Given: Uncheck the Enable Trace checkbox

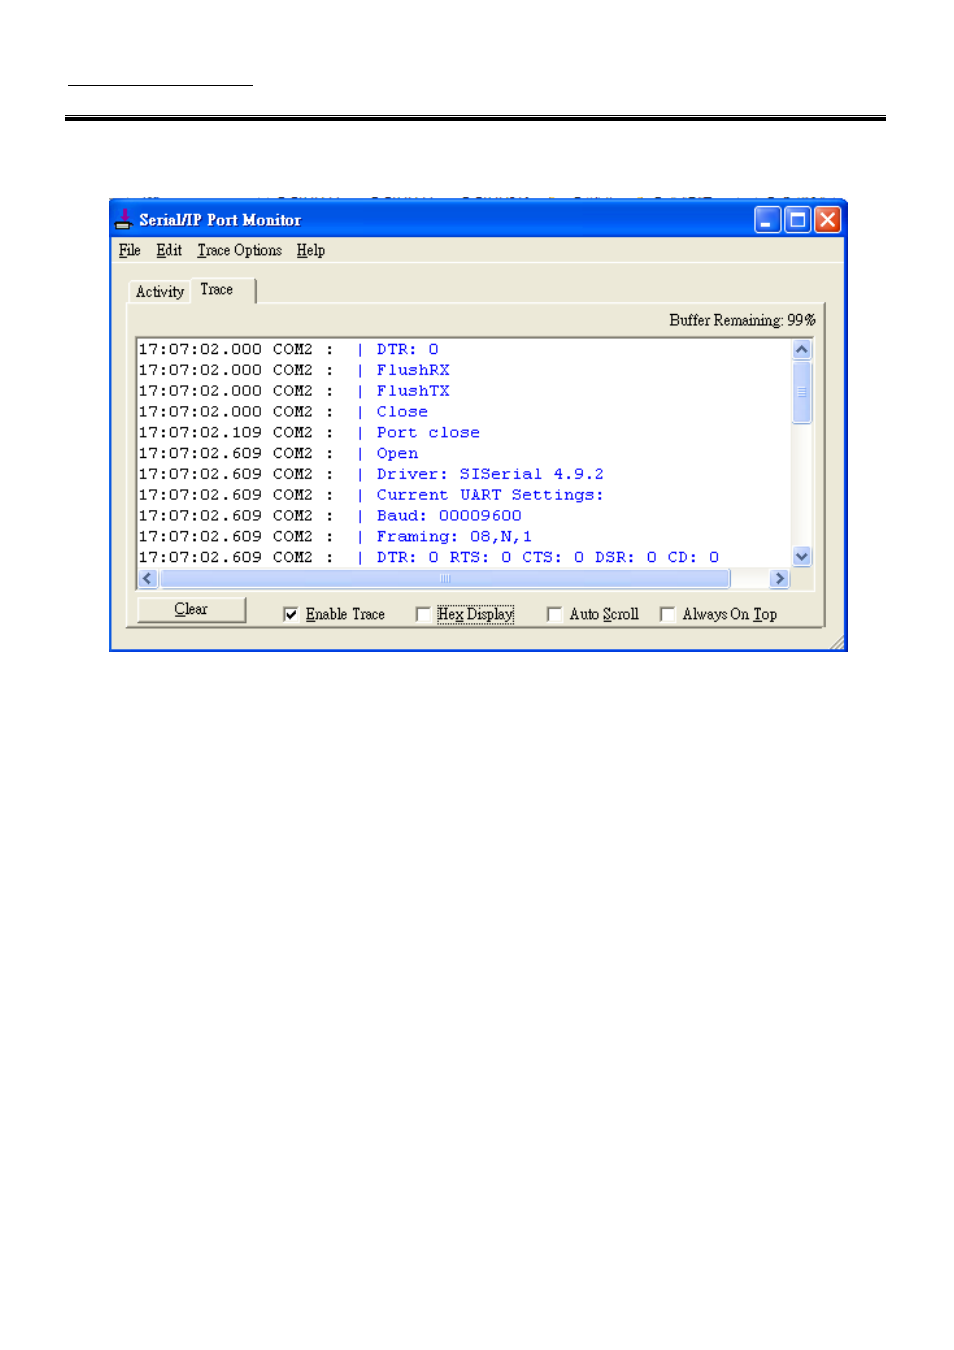Looking at the screenshot, I should click(x=290, y=614).
